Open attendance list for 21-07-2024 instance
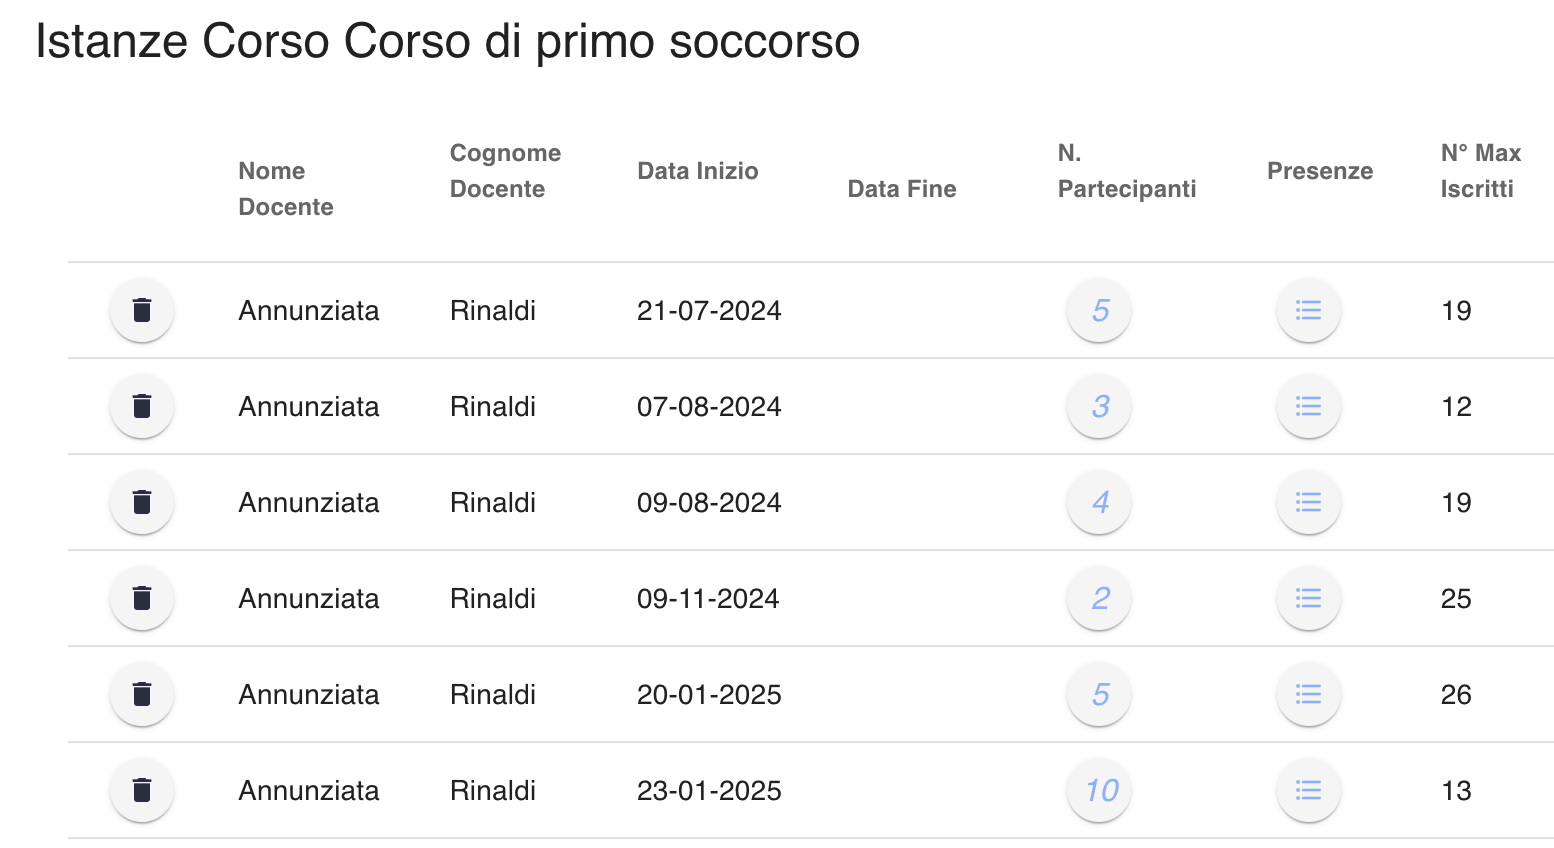Viewport: 1554px width, 848px height. click(1308, 310)
